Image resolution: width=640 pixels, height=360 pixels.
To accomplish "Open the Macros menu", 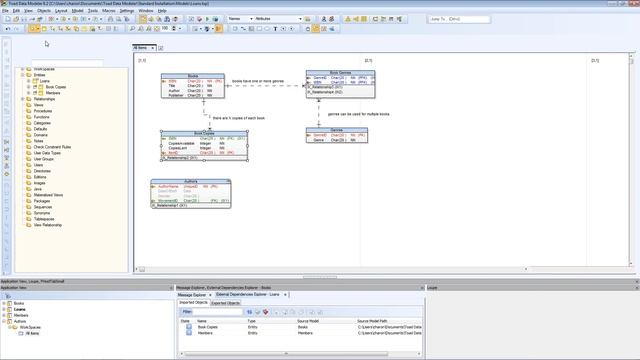I will [x=109, y=11].
